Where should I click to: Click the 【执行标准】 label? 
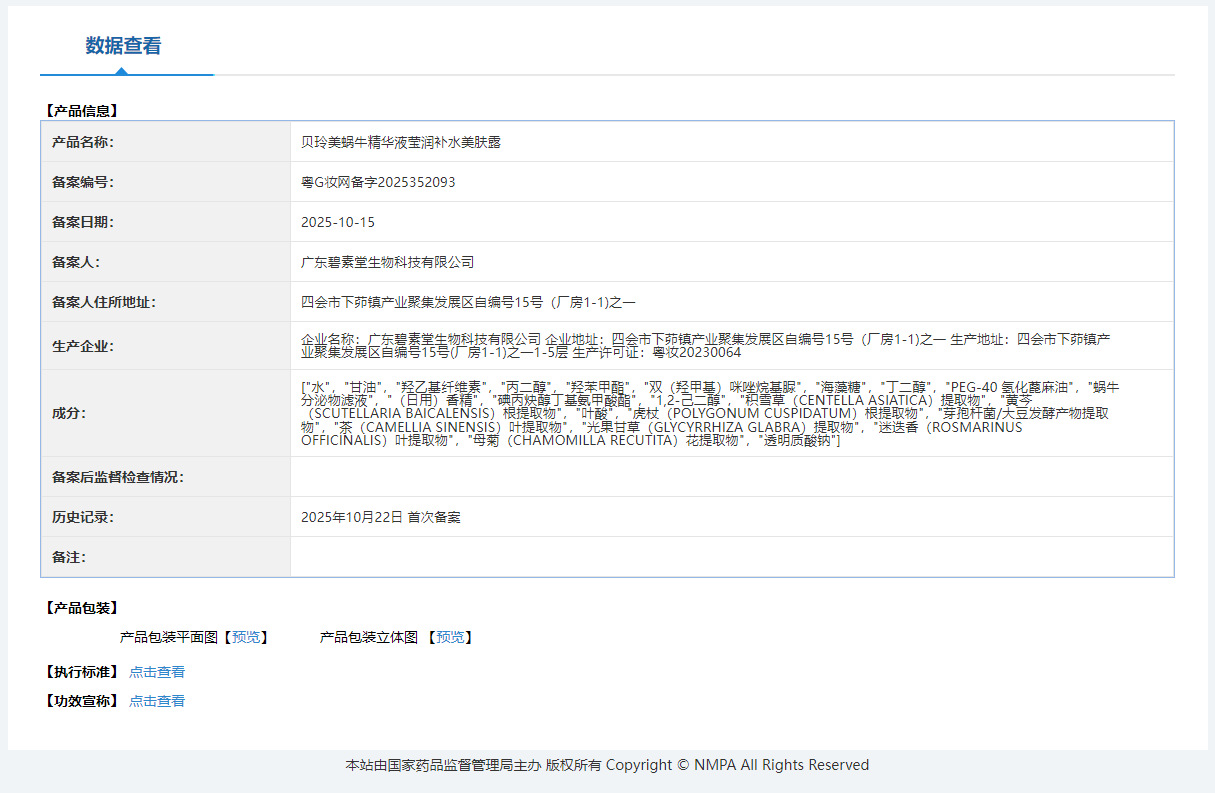(81, 672)
